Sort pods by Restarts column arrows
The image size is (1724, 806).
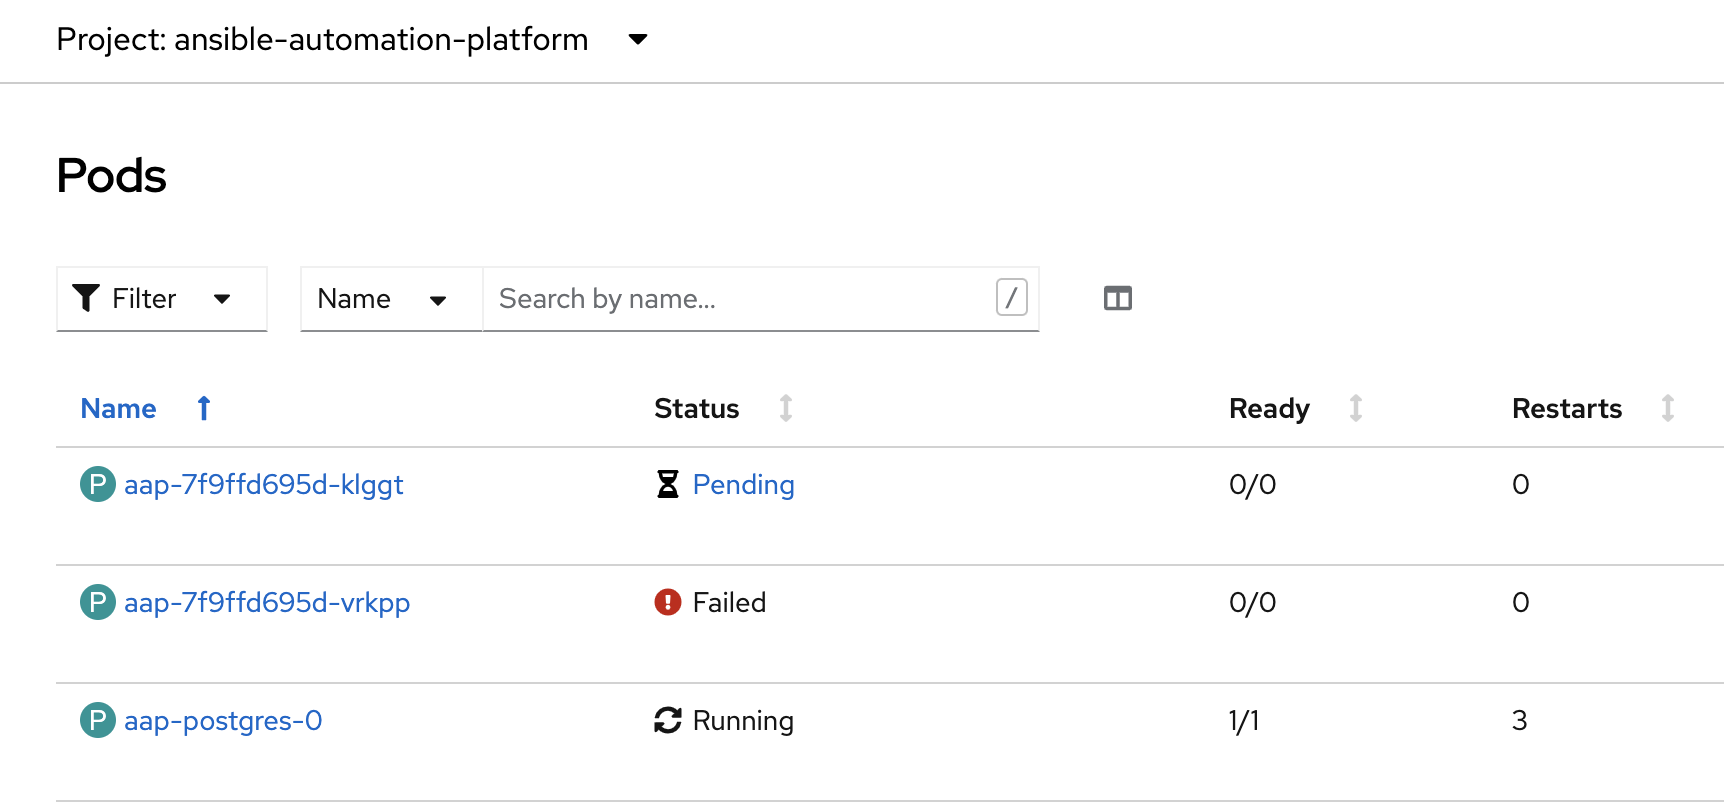pos(1667,409)
